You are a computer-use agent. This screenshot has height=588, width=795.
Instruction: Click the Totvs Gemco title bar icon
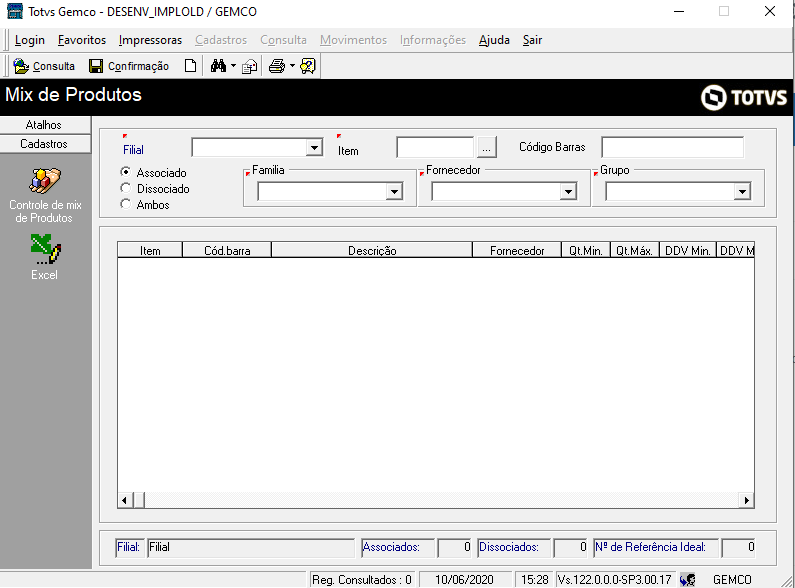tap(15, 11)
